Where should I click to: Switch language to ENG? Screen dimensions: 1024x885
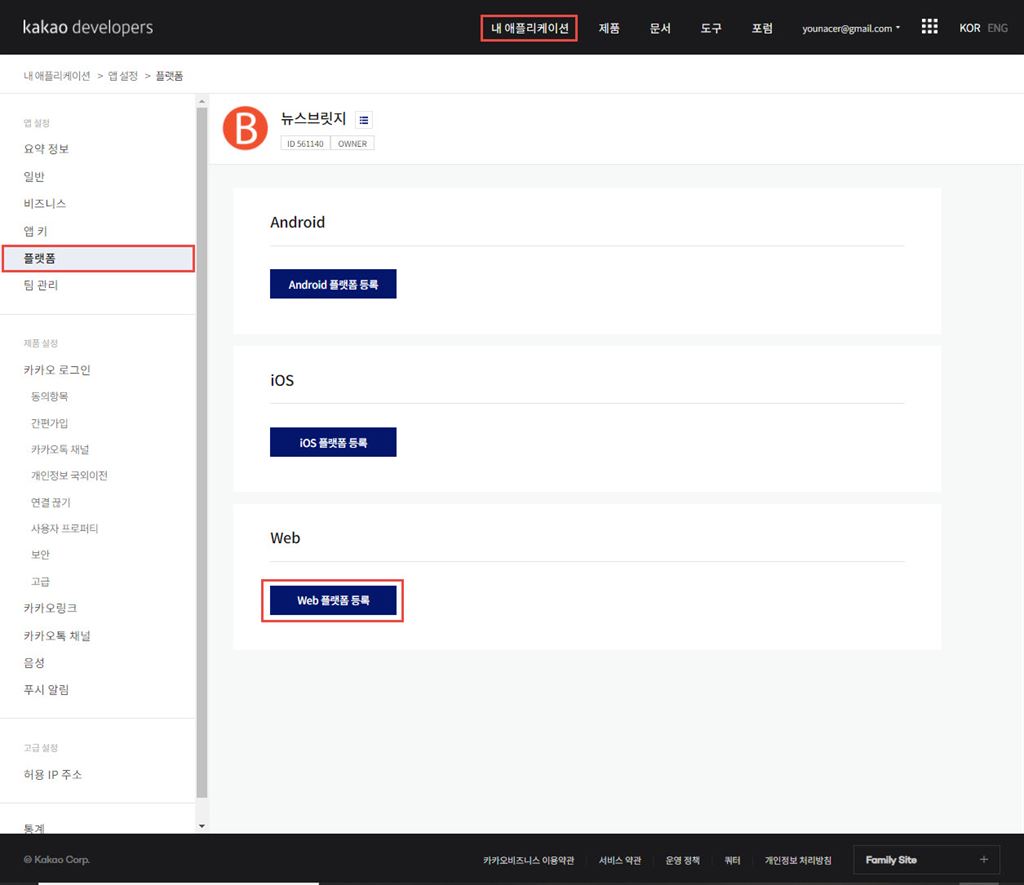coord(997,28)
